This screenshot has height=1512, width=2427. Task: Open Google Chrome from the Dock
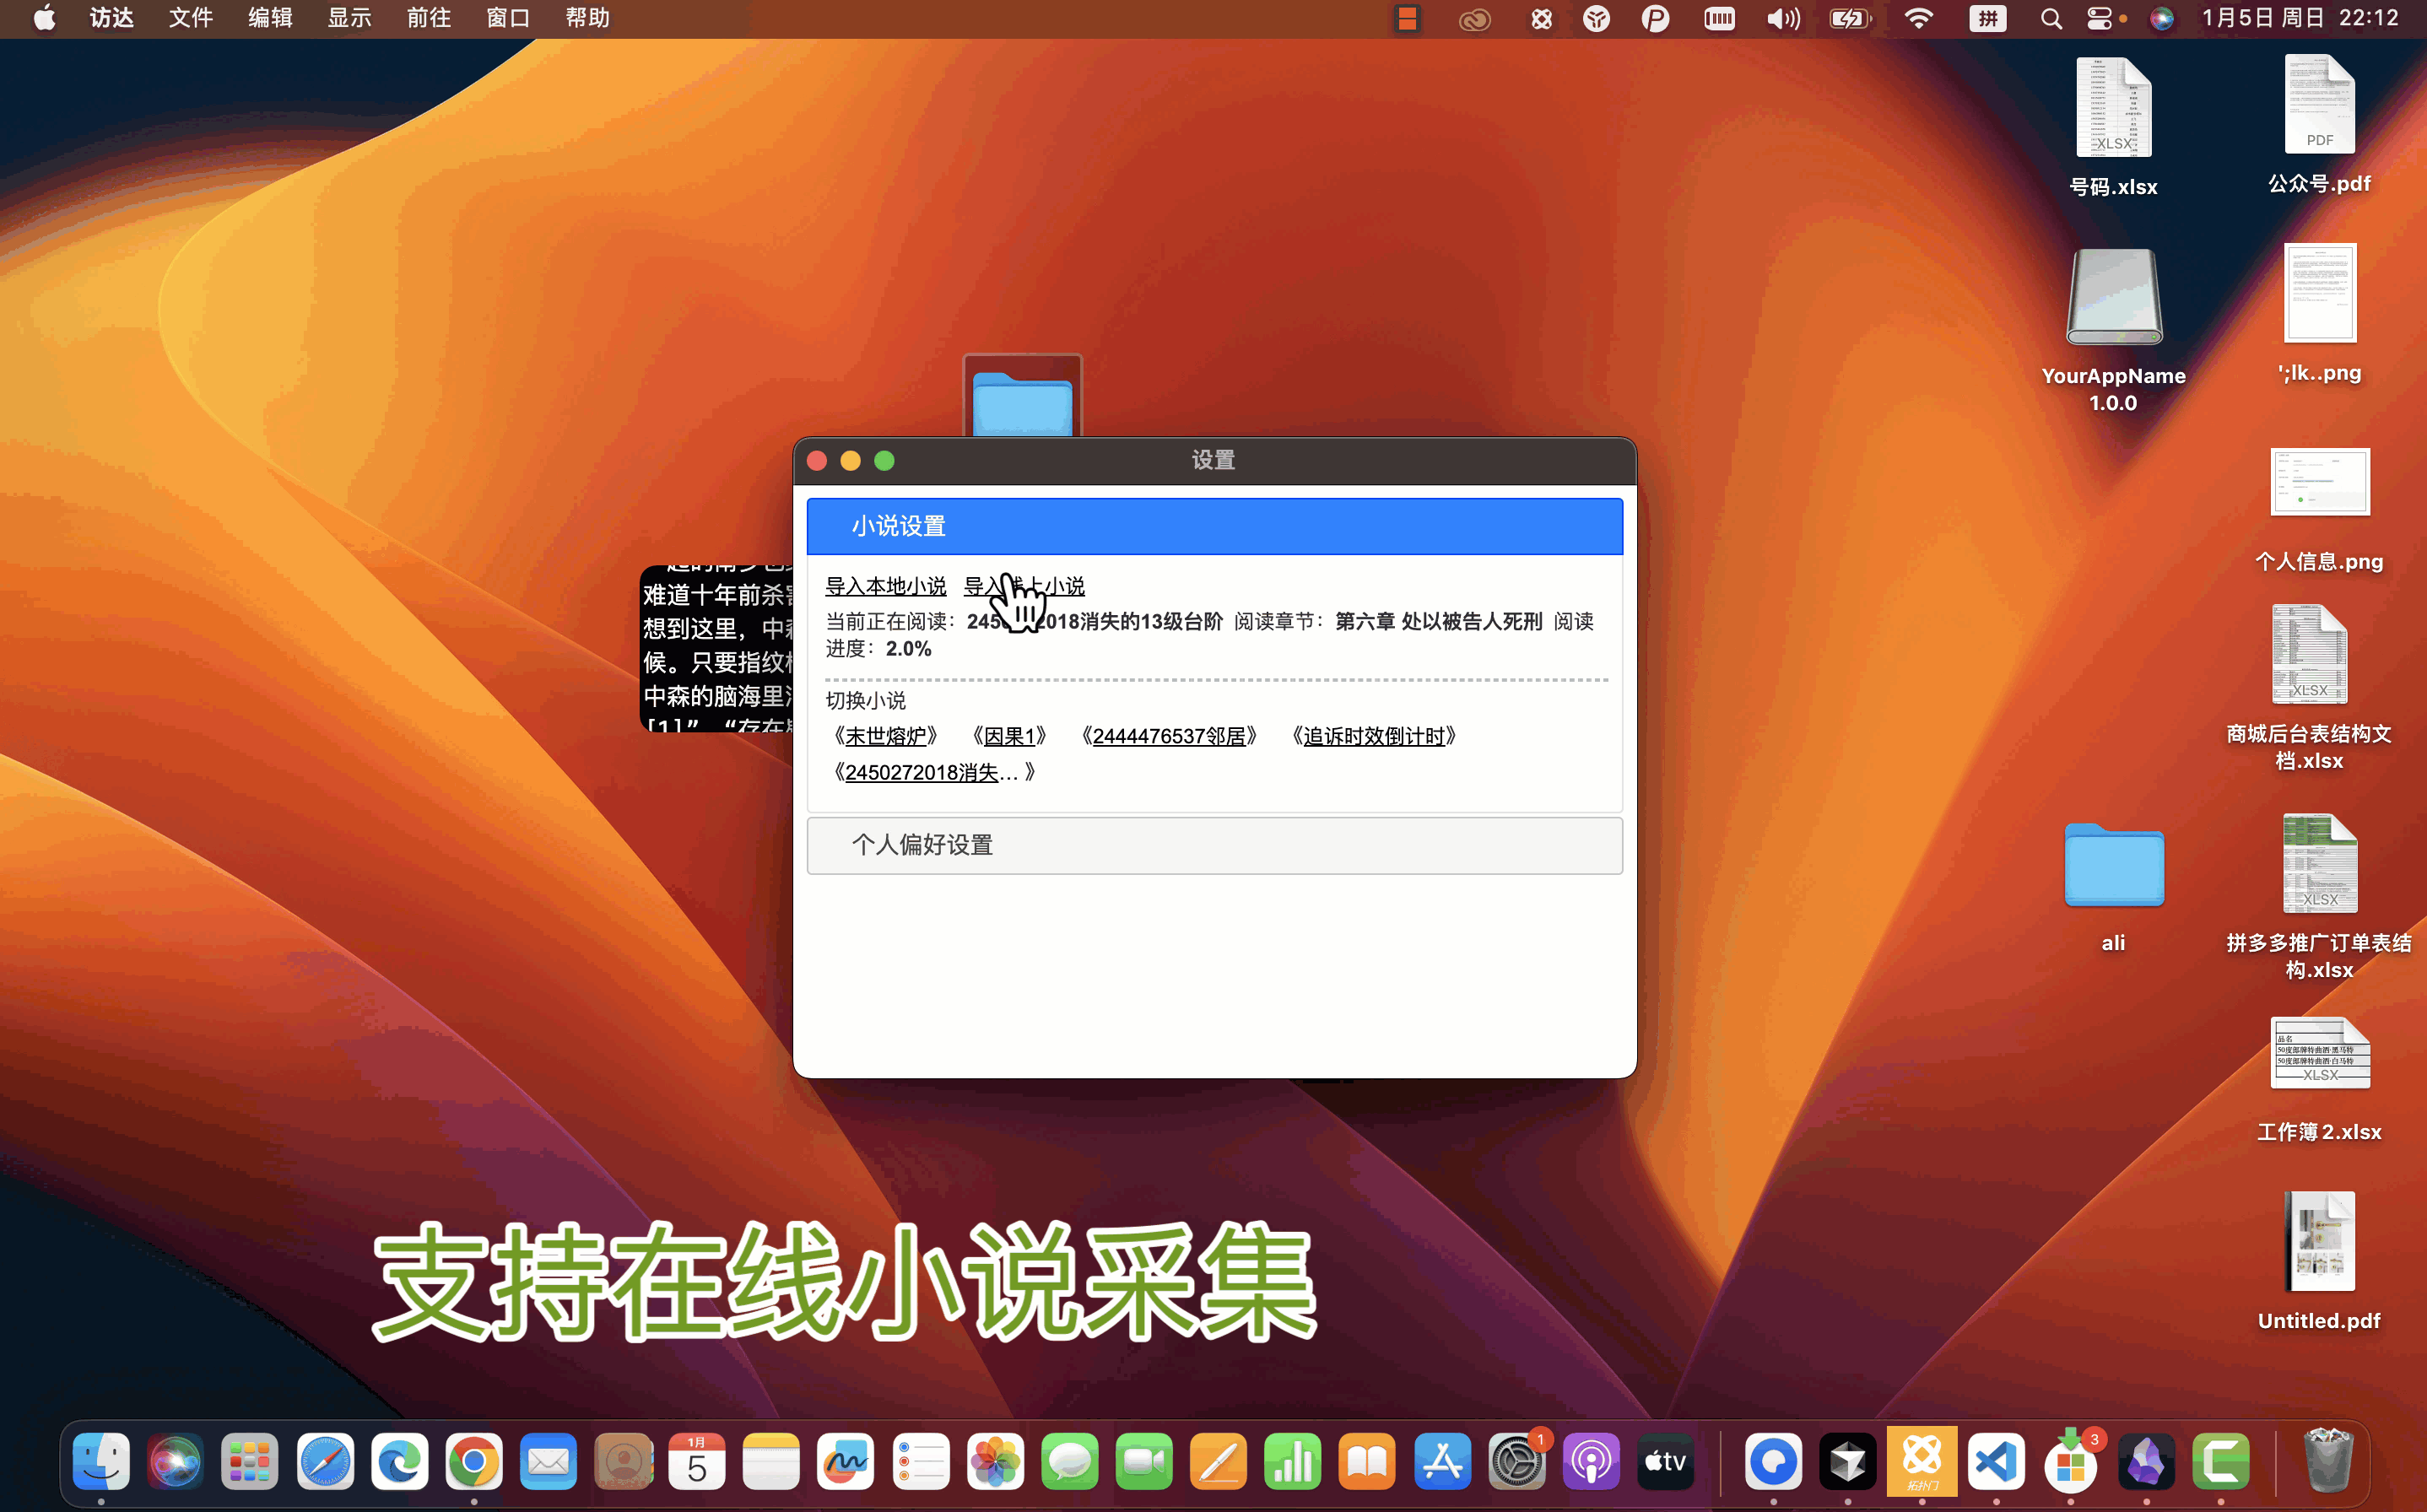pos(473,1461)
